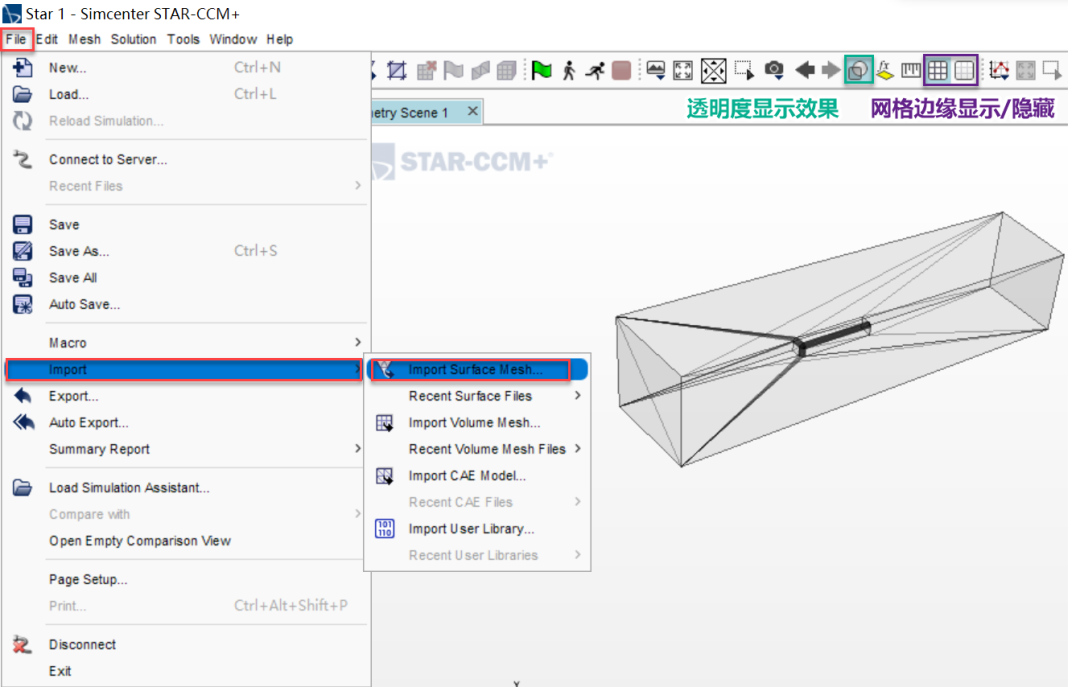Click the Auto Save icon
This screenshot has height=687, width=1080.
click(x=22, y=304)
